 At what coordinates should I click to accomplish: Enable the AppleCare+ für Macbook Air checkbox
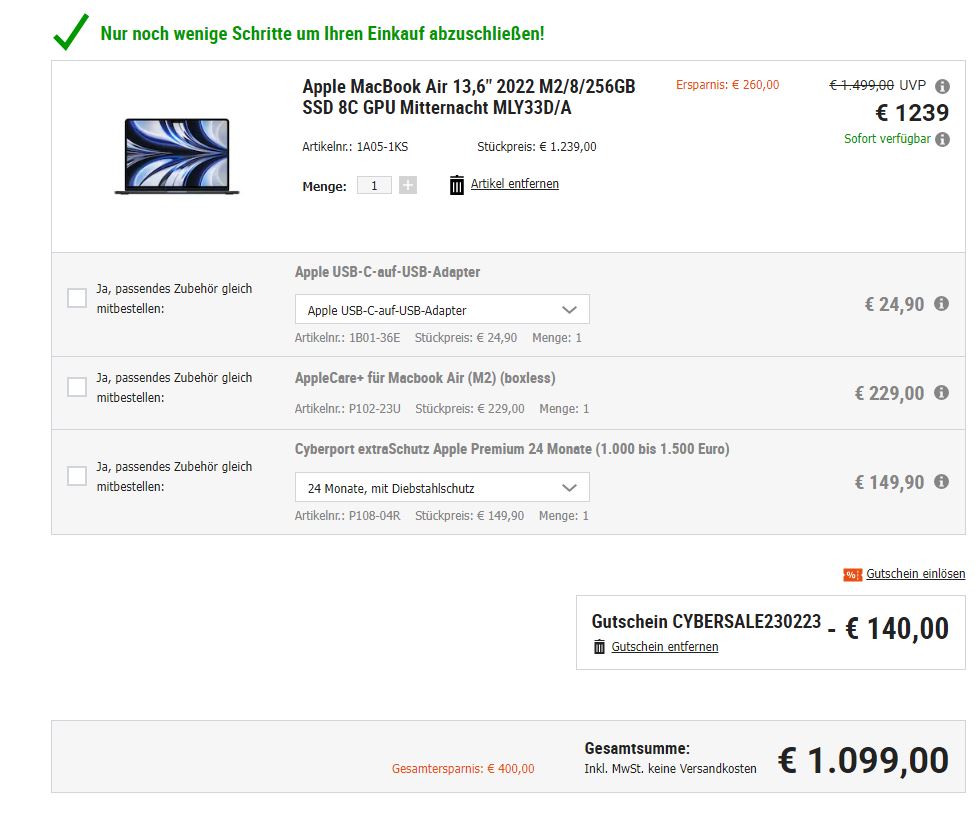[x=77, y=387]
